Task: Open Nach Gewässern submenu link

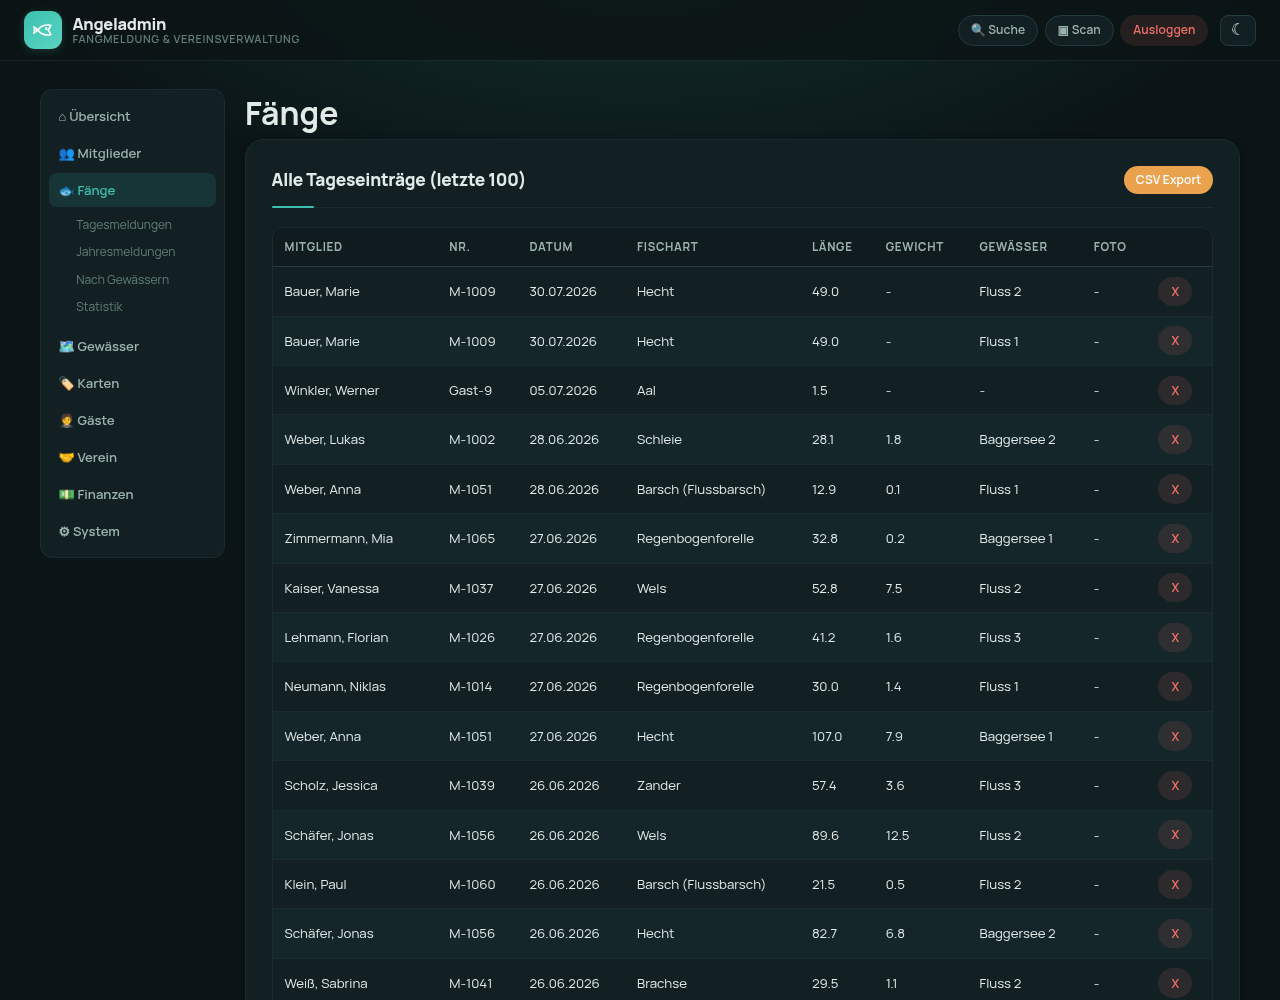Action: 122,280
